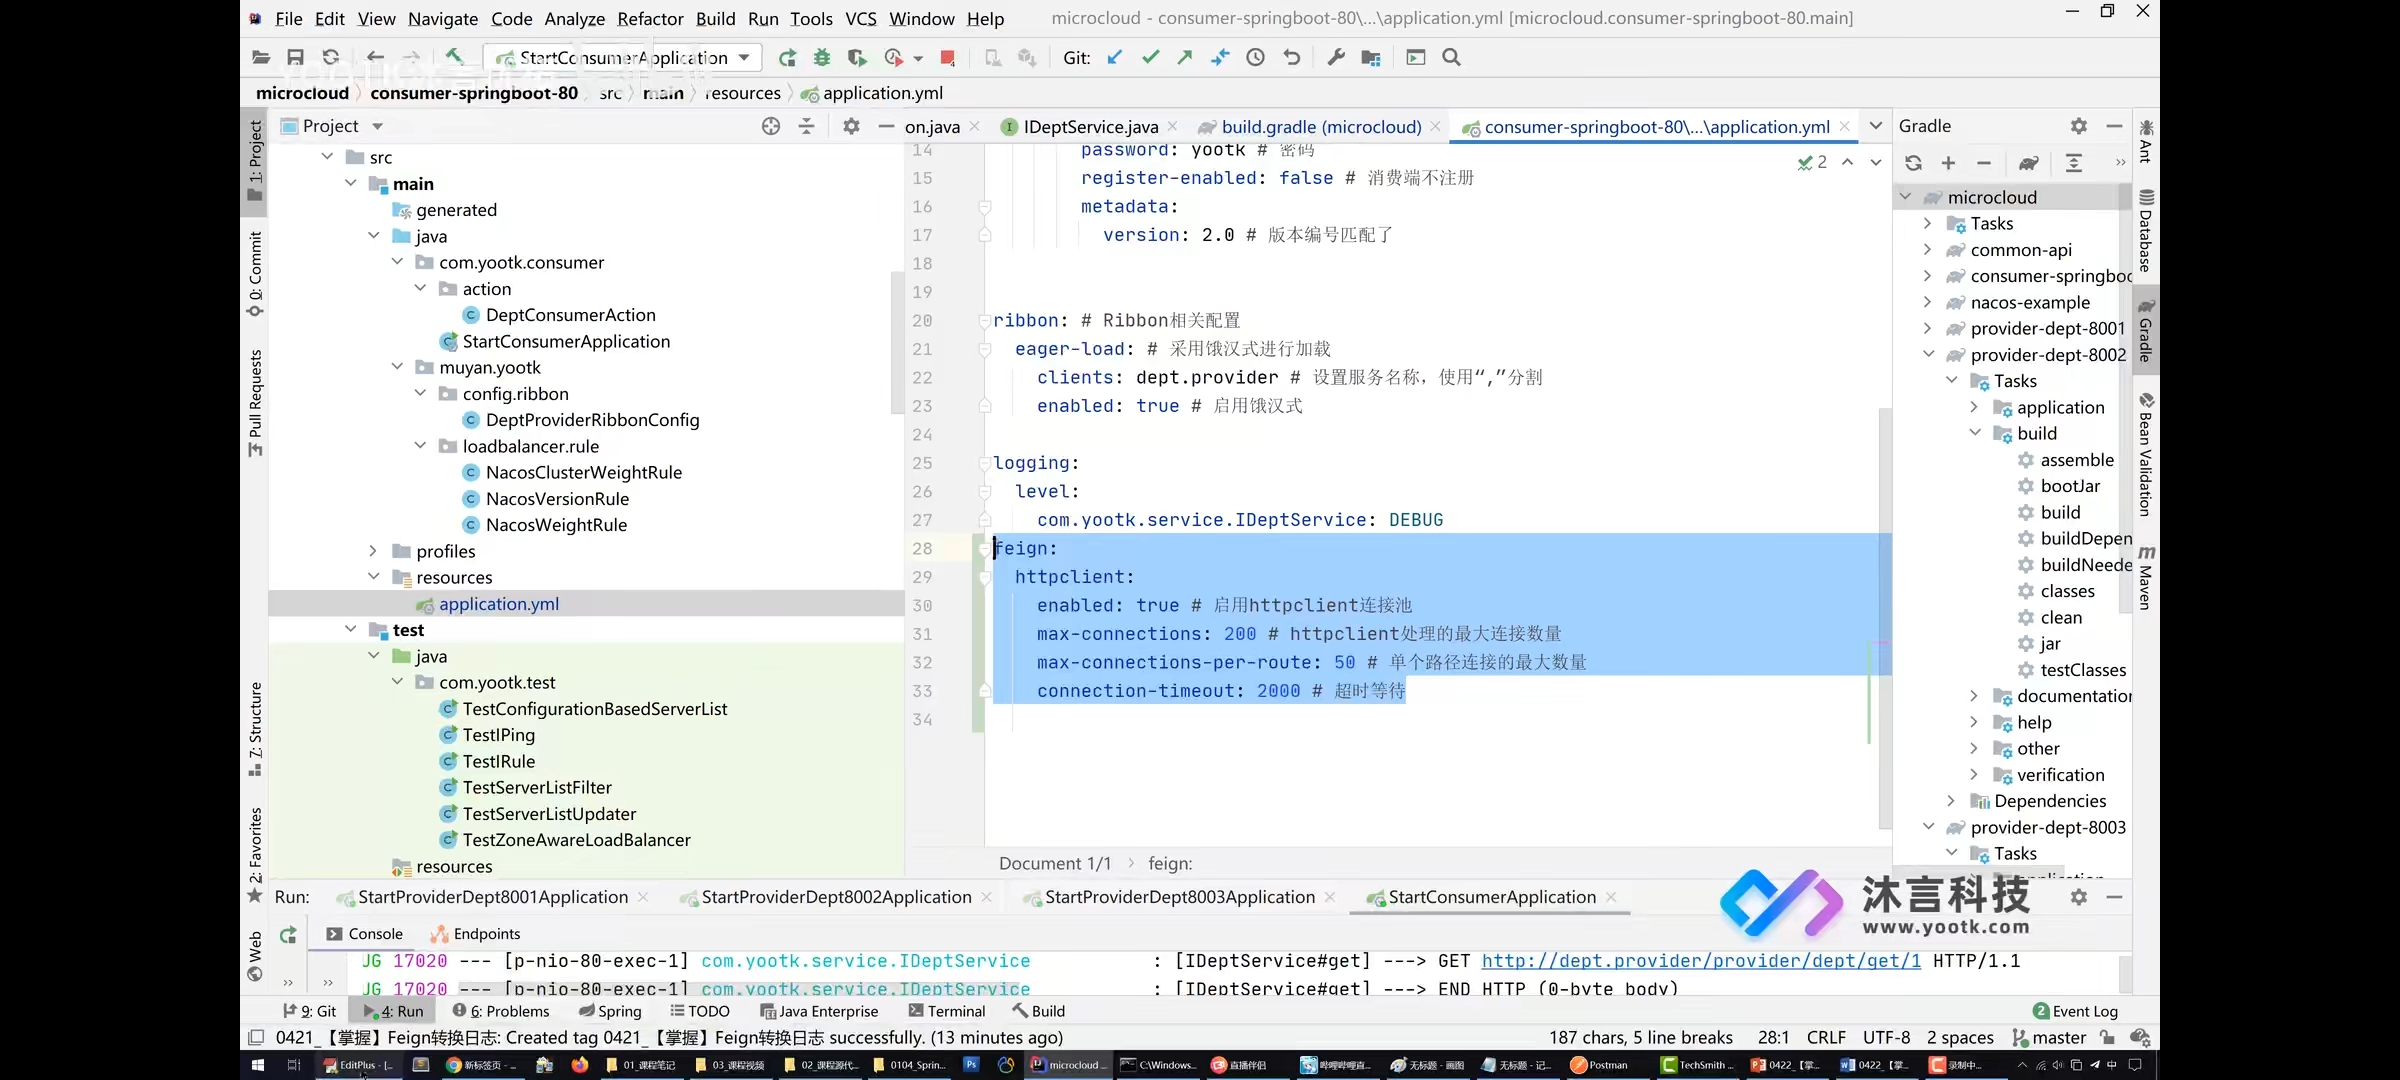2400x1080 pixels.
Task: Open the VCS menu
Action: click(860, 18)
